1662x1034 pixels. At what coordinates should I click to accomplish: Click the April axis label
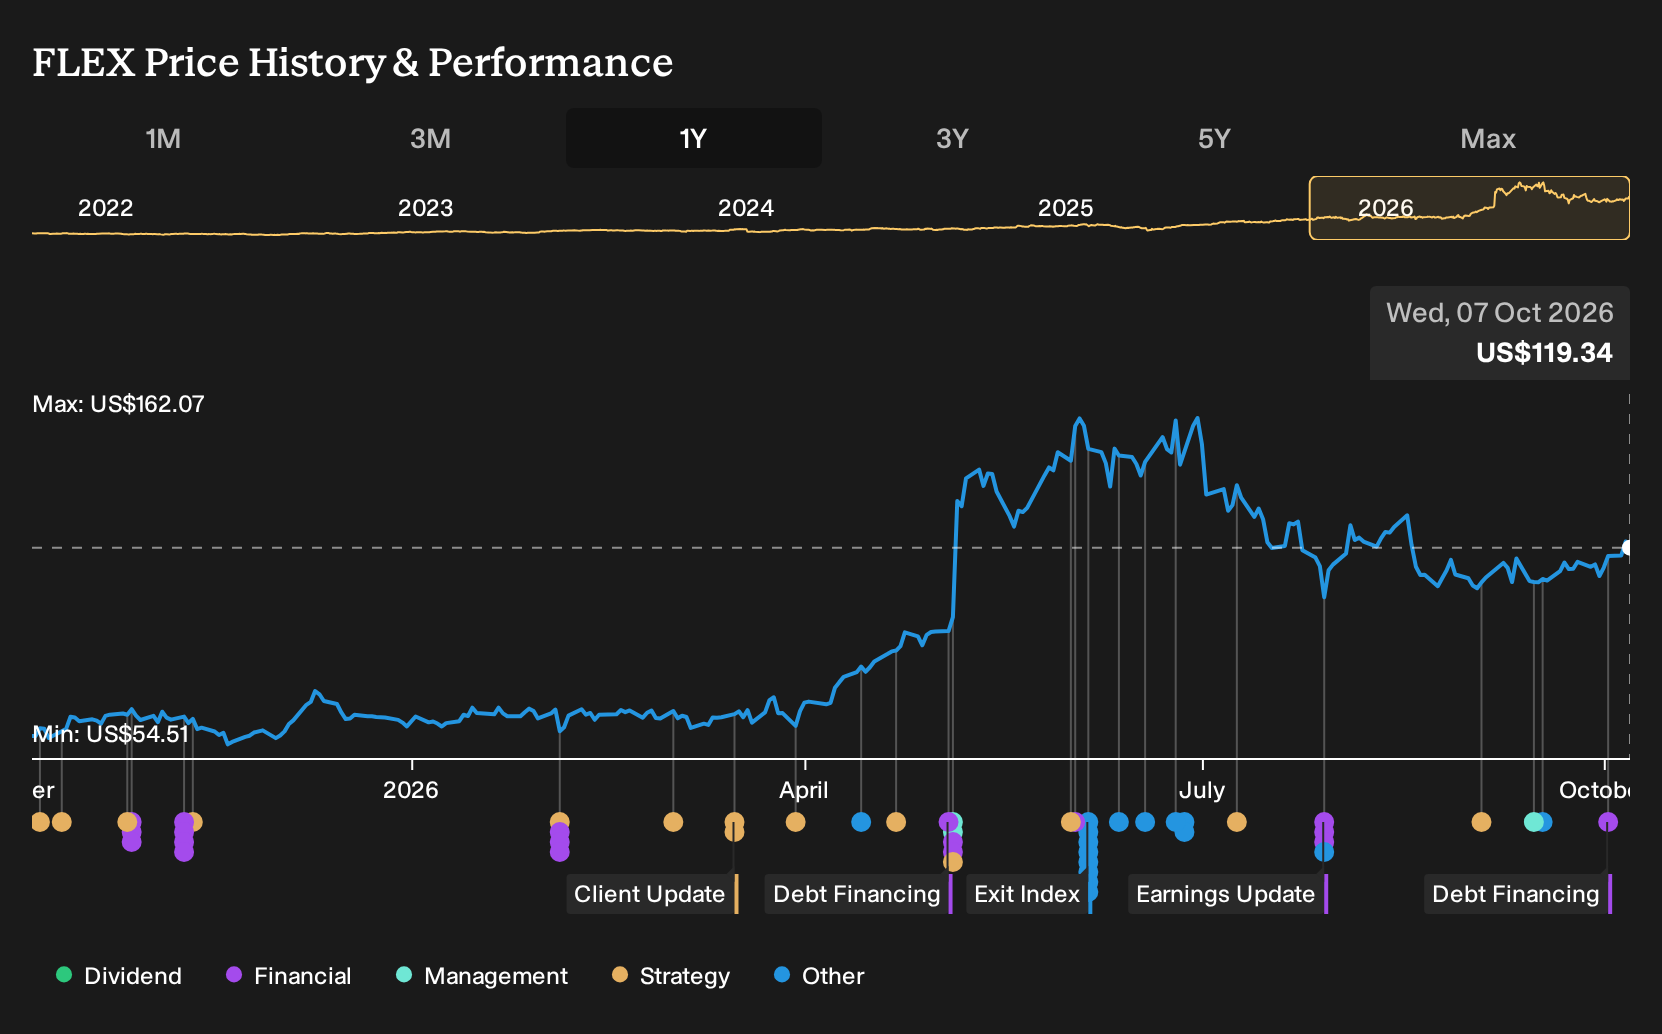coord(804,790)
